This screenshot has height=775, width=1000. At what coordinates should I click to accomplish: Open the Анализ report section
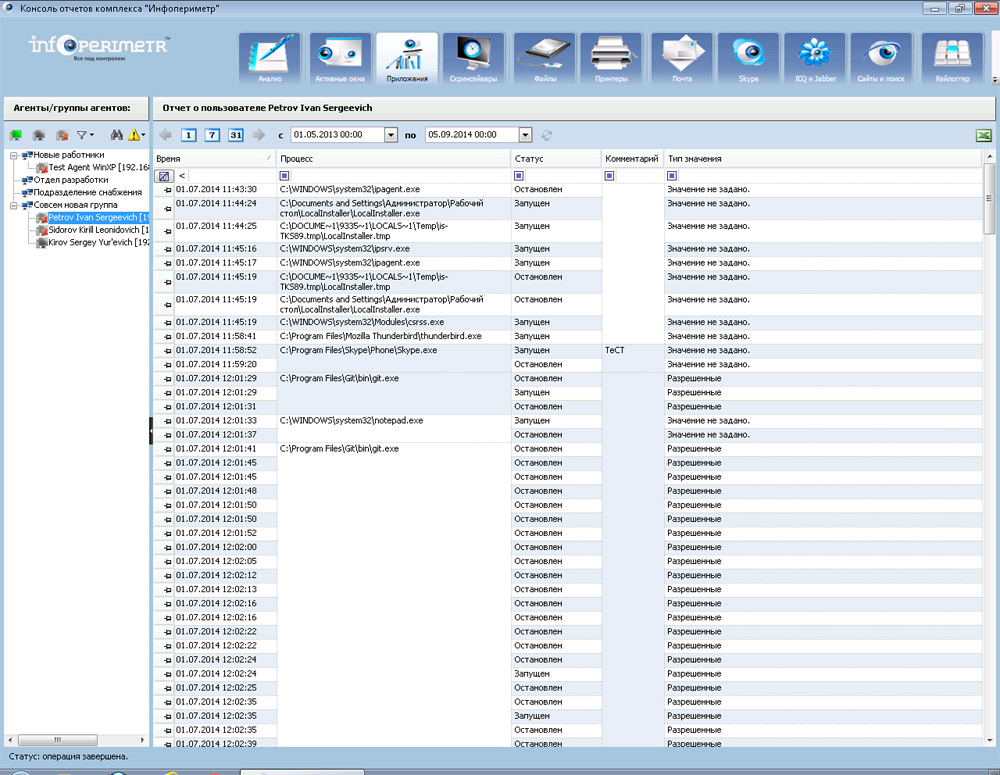click(270, 58)
